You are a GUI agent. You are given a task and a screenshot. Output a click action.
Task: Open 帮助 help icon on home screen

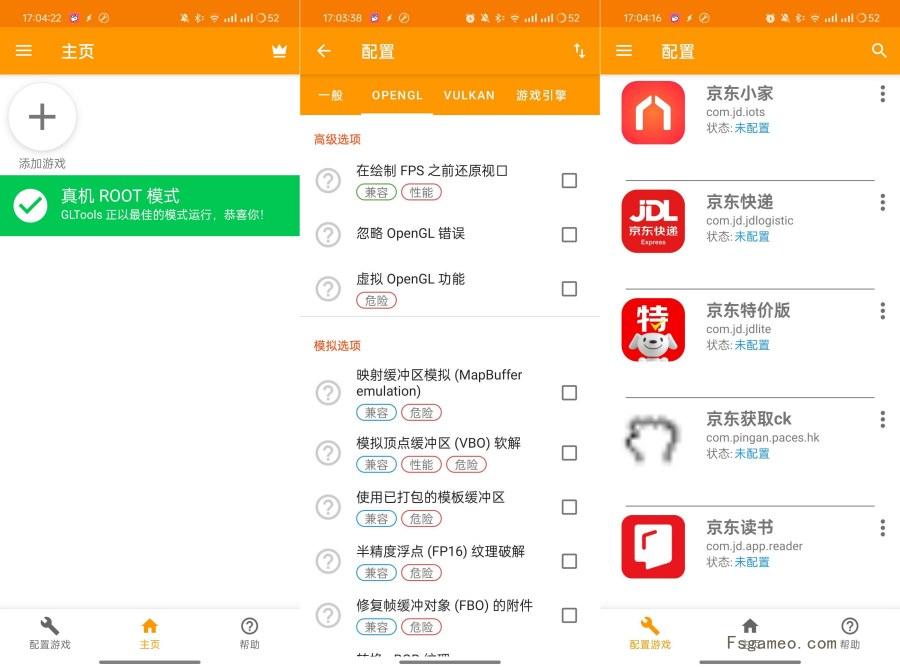250,633
